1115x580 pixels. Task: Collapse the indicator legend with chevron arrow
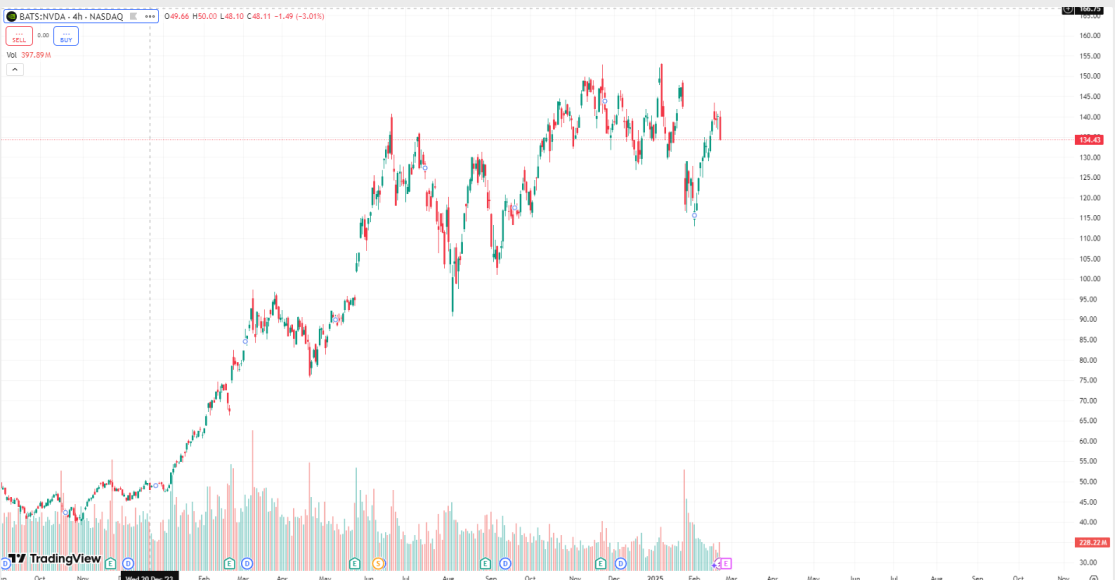(x=13, y=70)
